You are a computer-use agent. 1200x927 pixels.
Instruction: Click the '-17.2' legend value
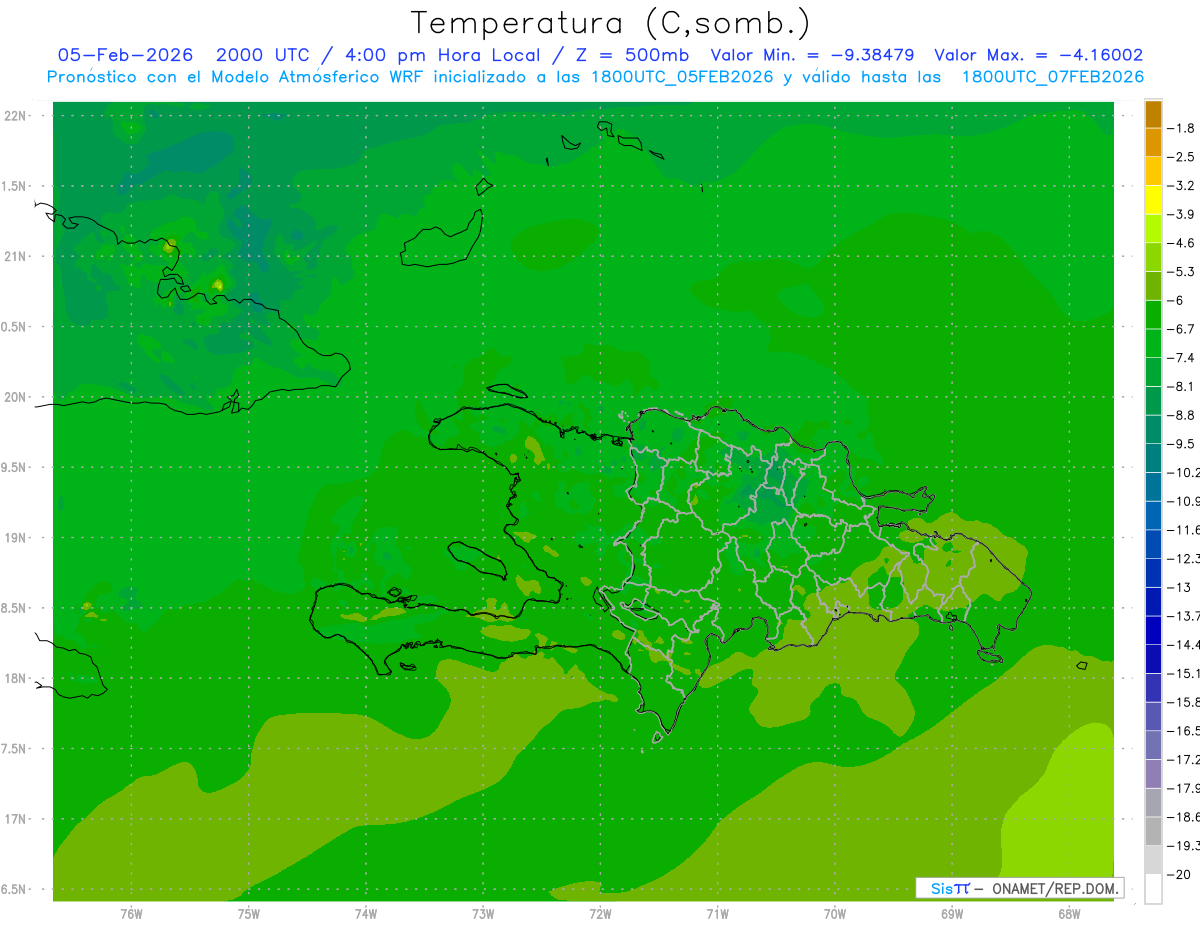1184,759
